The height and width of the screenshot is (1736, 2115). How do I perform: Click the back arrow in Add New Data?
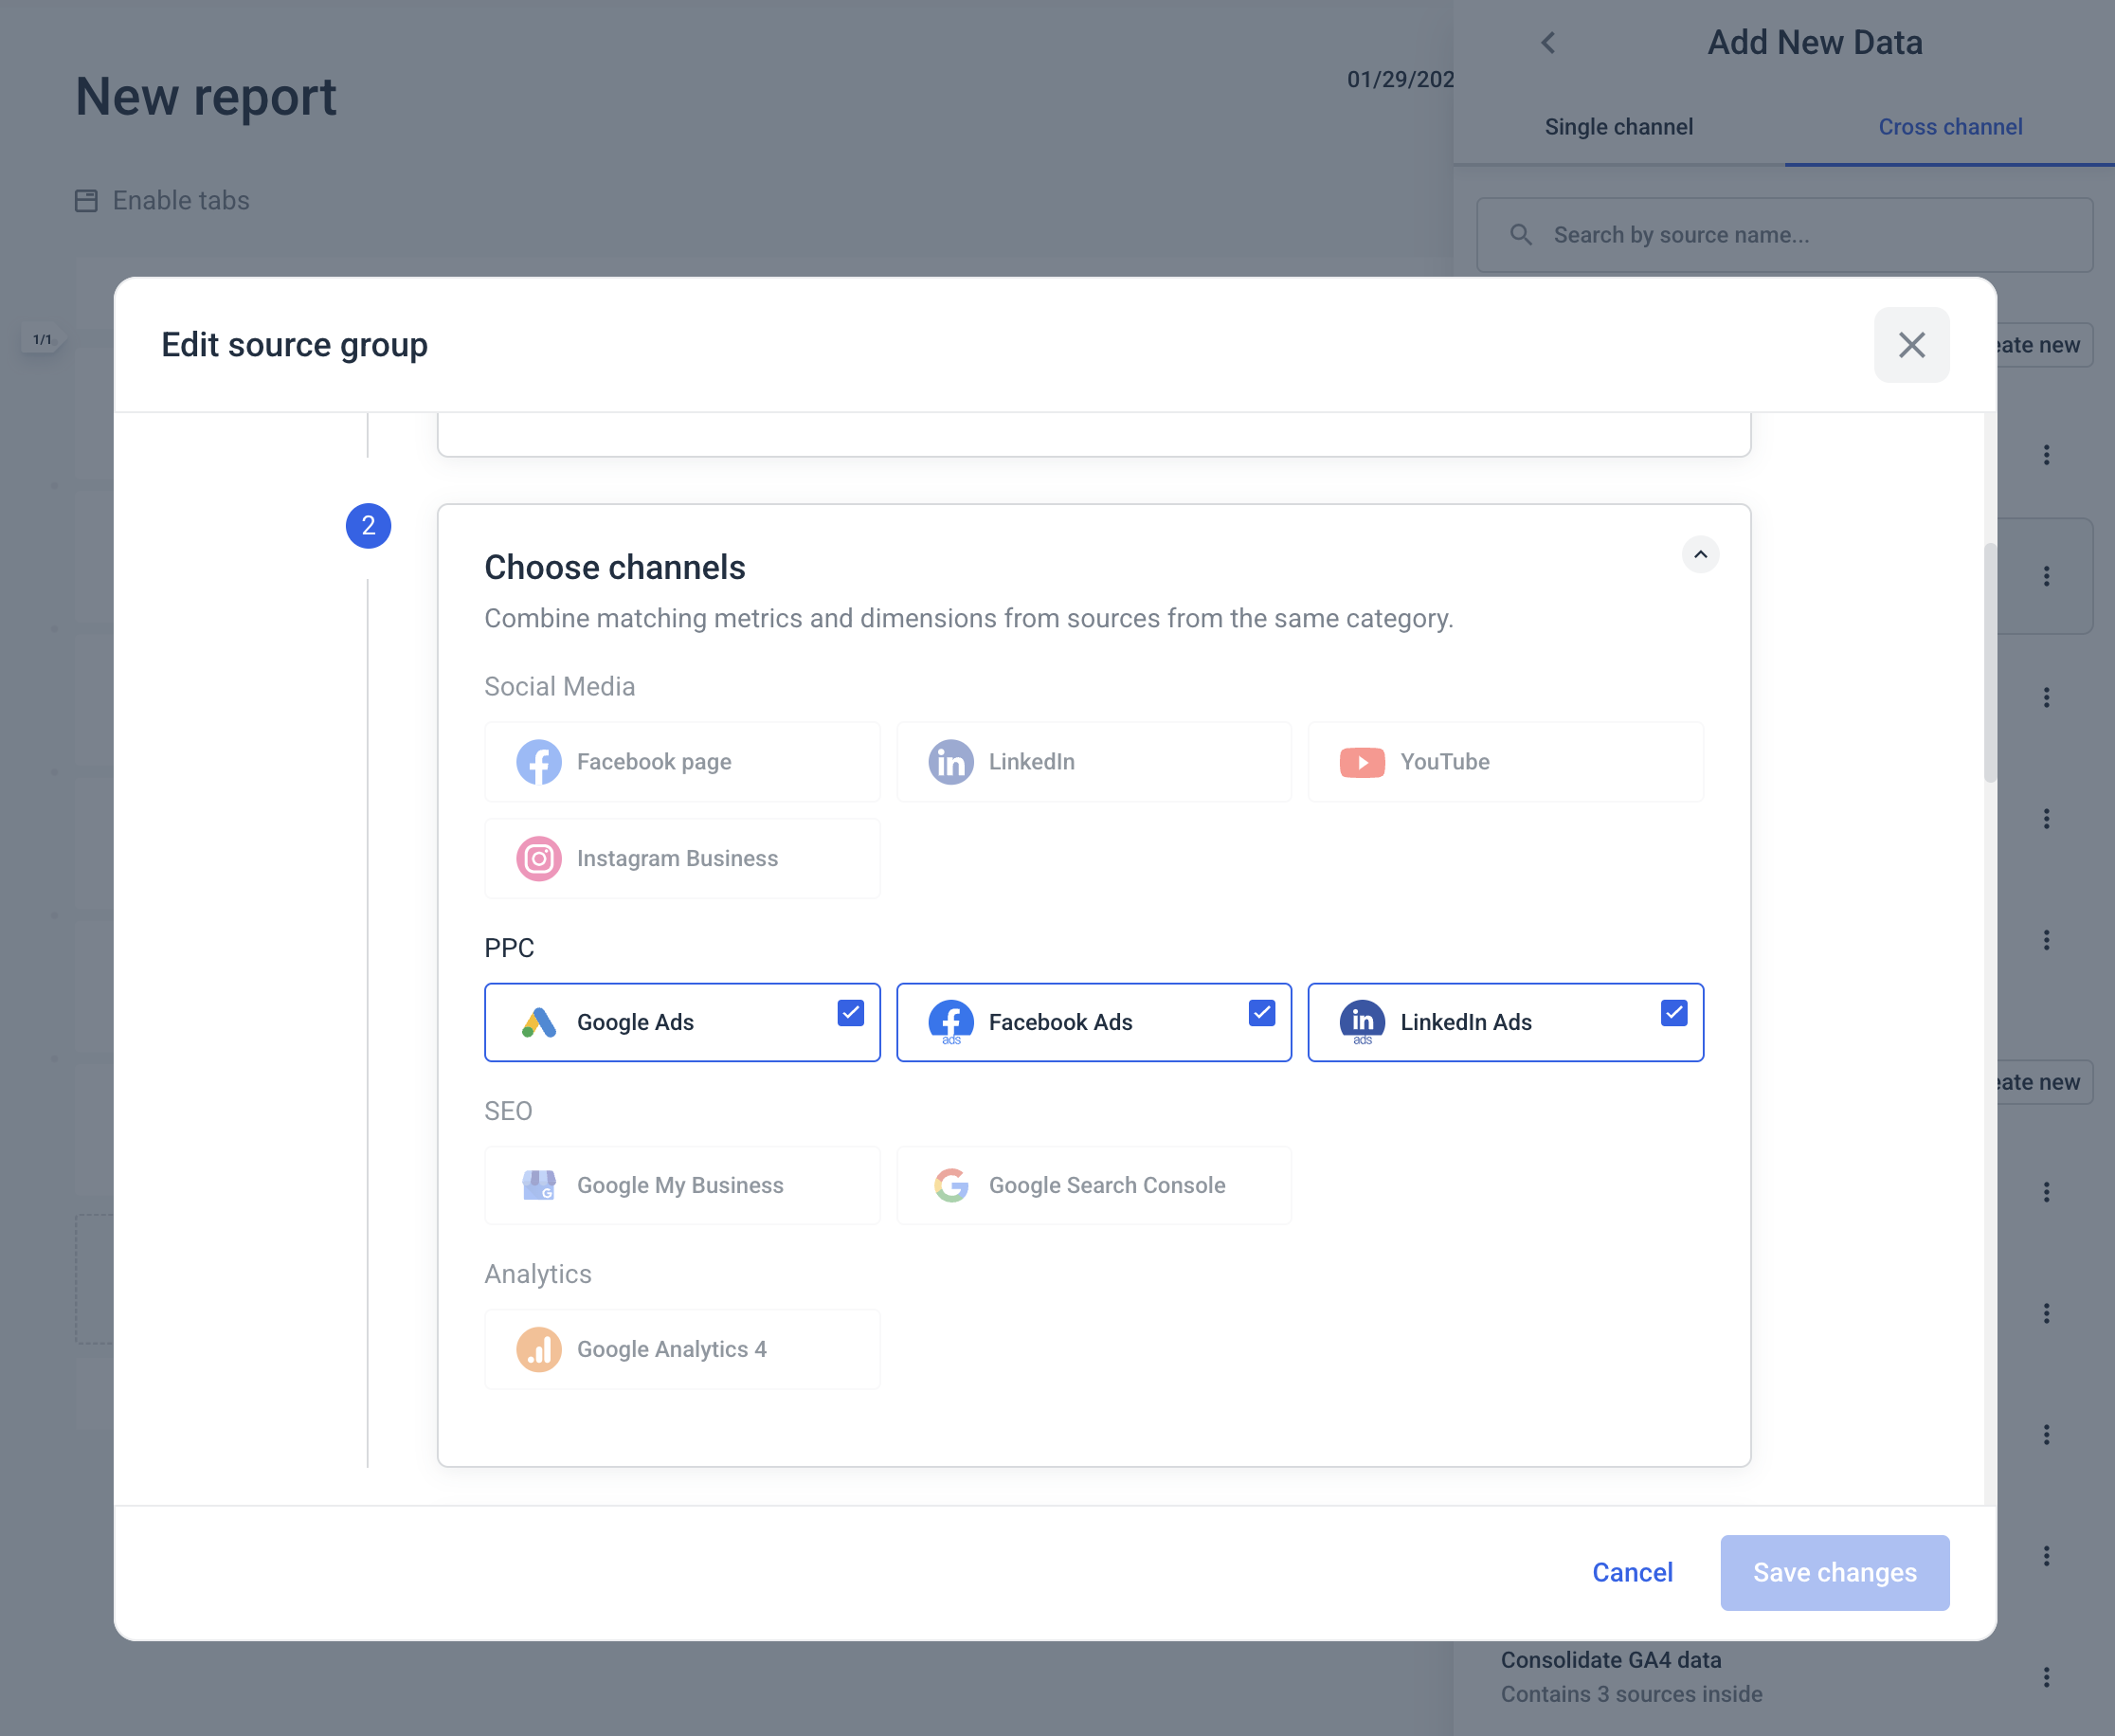[1547, 43]
